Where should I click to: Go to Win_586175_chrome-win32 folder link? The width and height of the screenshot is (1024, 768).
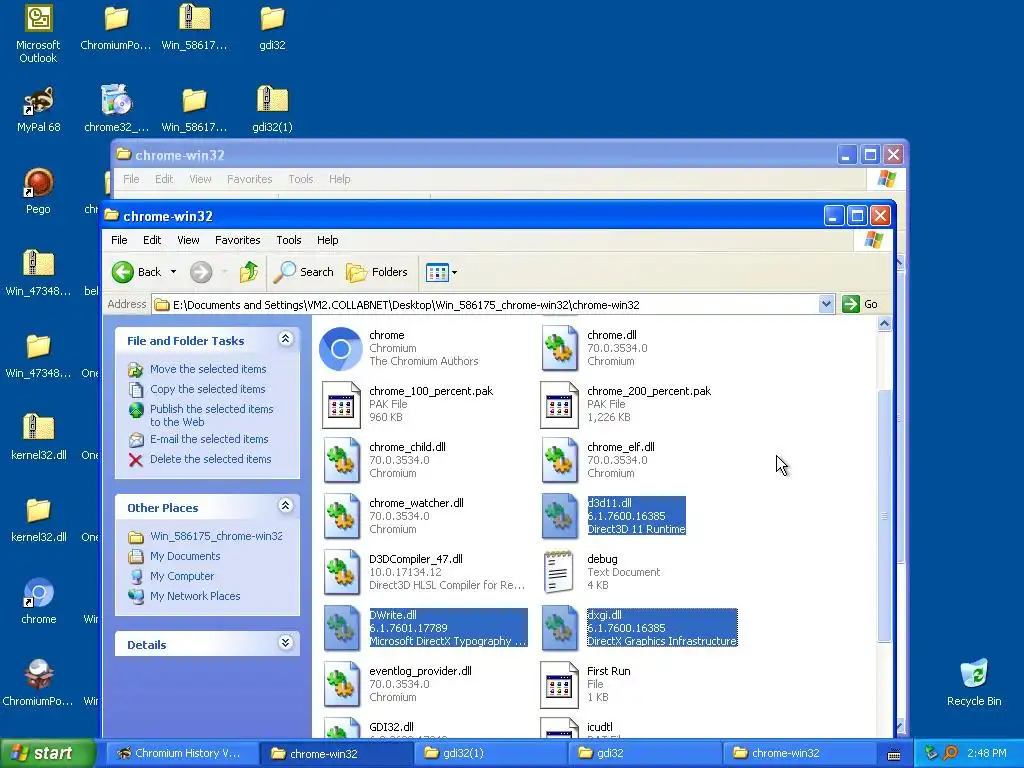tap(216, 536)
